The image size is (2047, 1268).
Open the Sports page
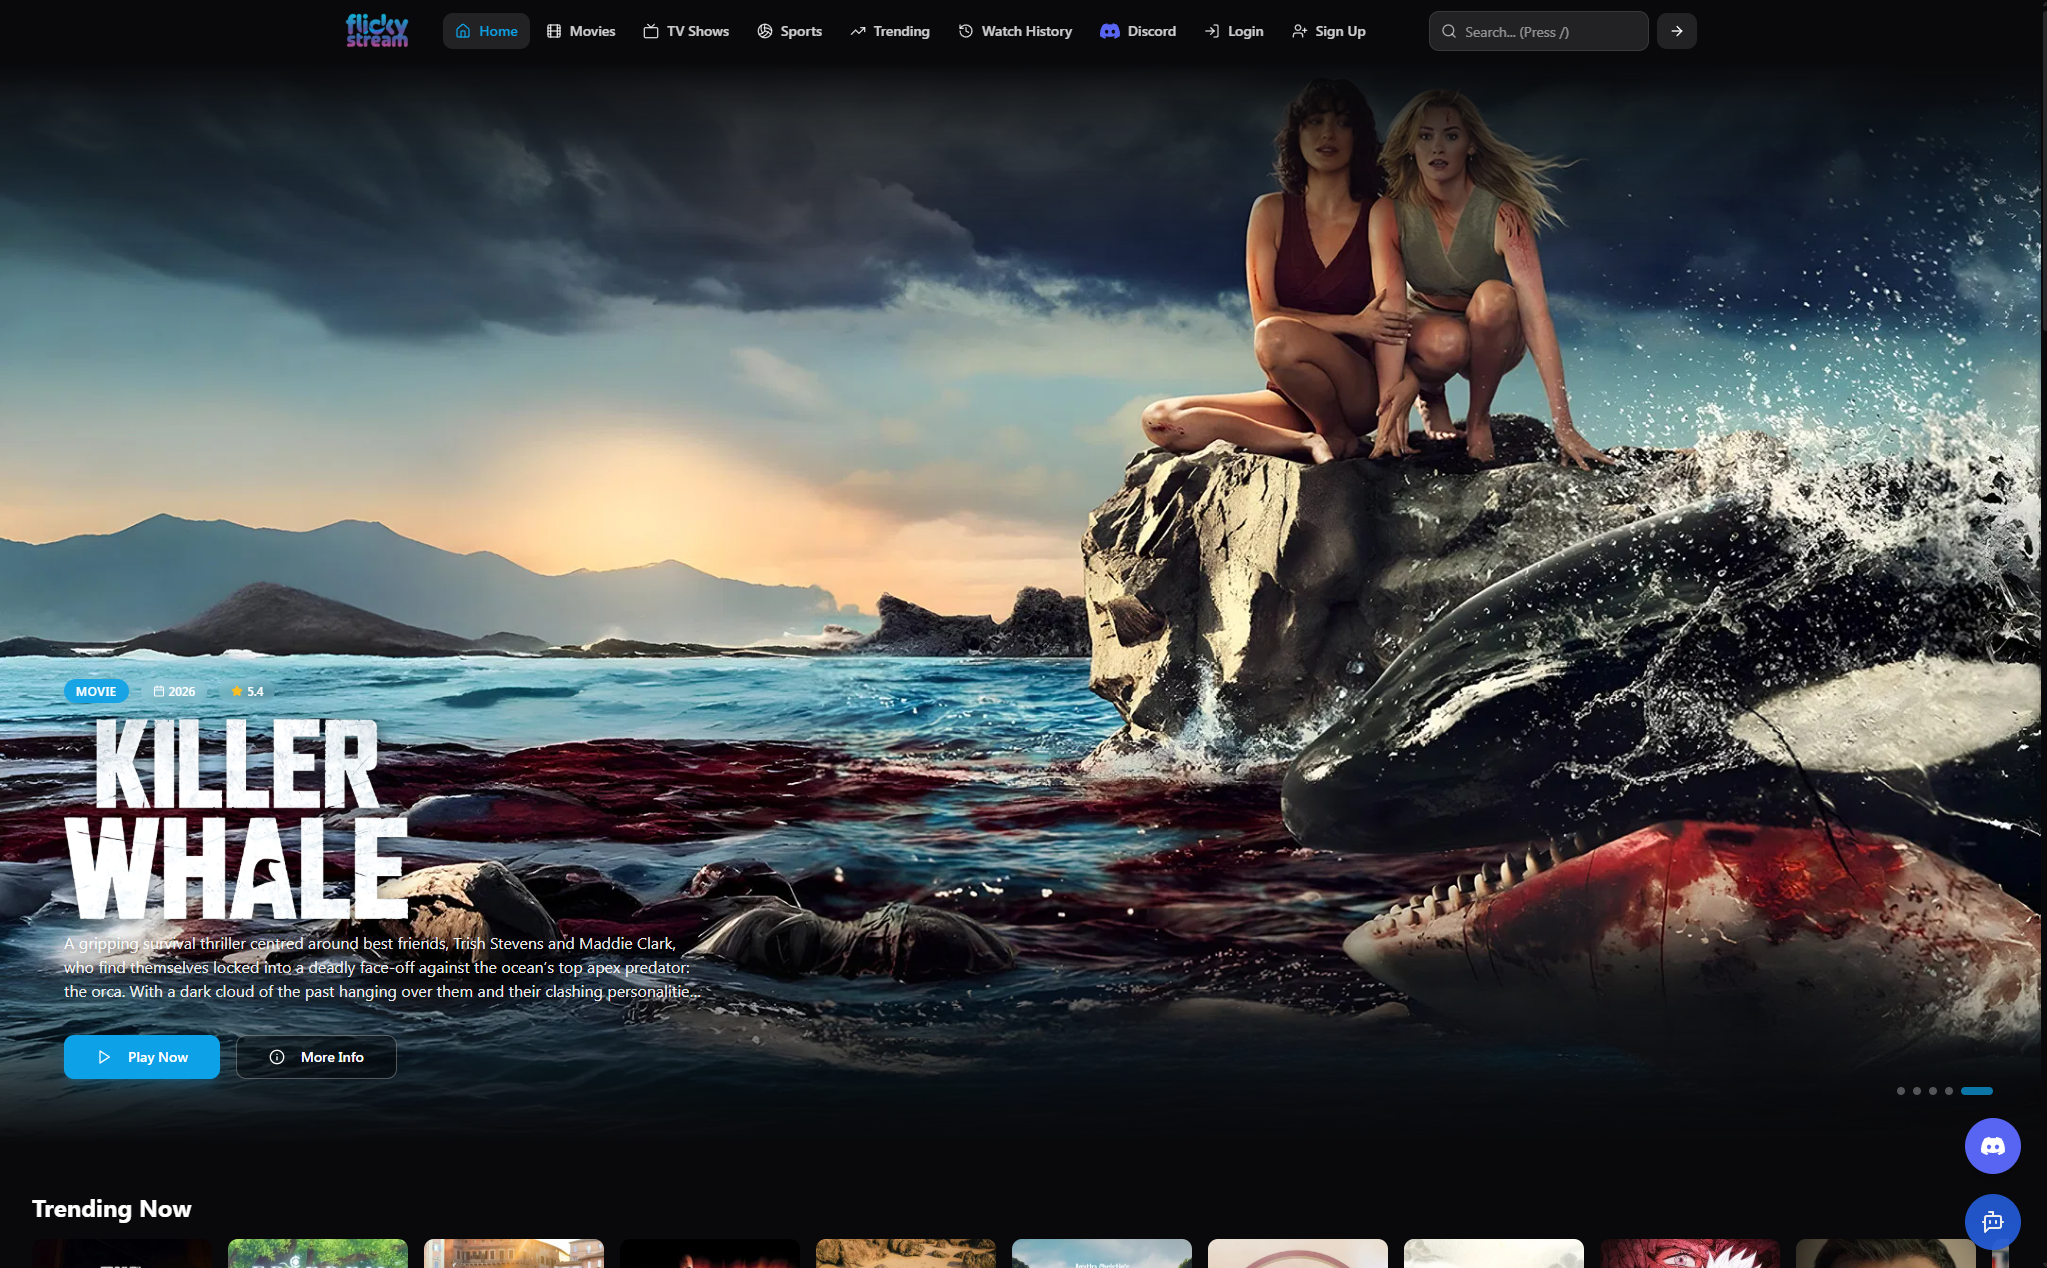point(789,31)
